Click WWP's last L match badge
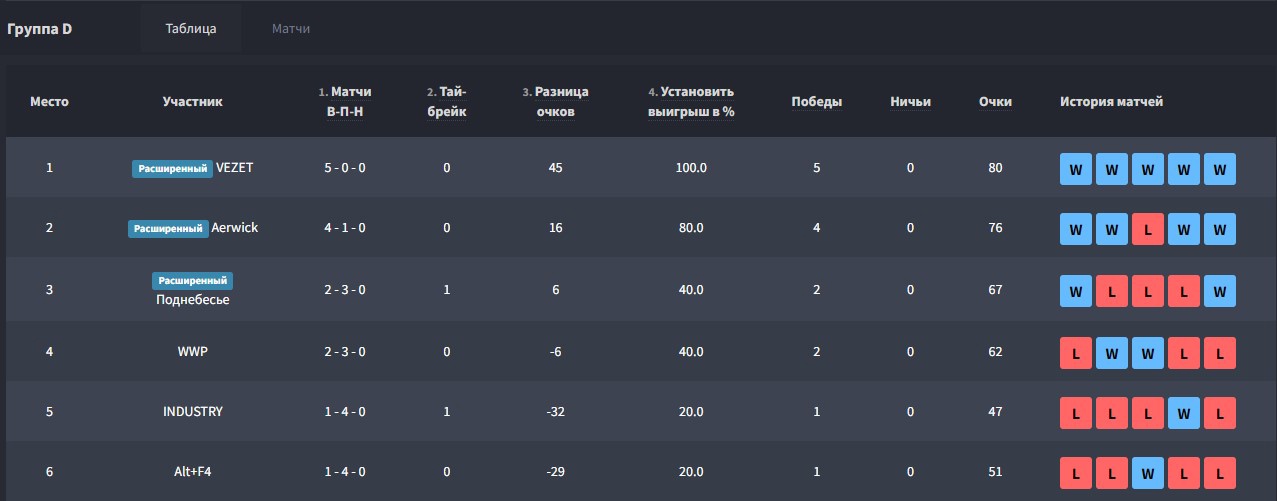This screenshot has height=501, width=1277. (x=1220, y=353)
